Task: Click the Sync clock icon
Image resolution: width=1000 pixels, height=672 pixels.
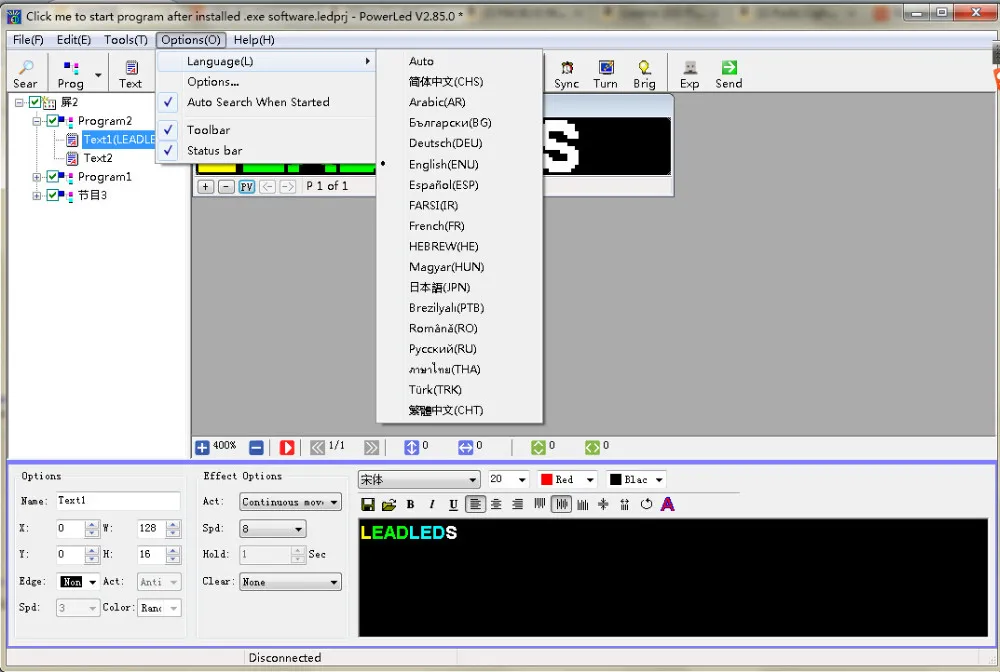Action: coord(566,68)
